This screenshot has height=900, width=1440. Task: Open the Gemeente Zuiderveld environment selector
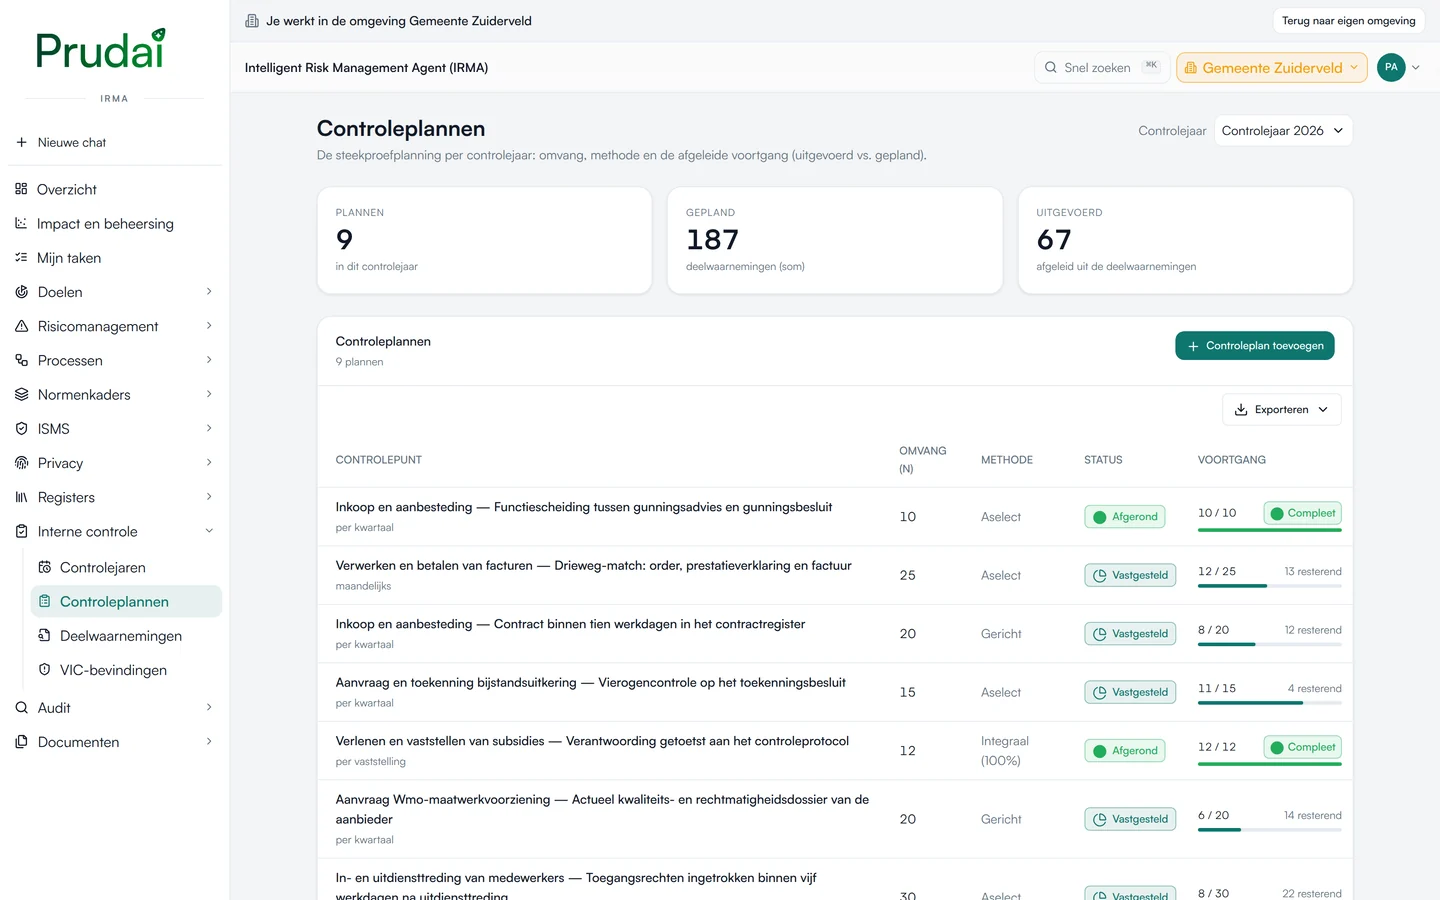click(x=1271, y=68)
